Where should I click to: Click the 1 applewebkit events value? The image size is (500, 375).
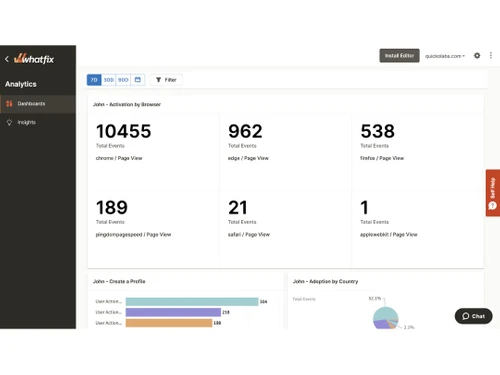click(x=364, y=207)
